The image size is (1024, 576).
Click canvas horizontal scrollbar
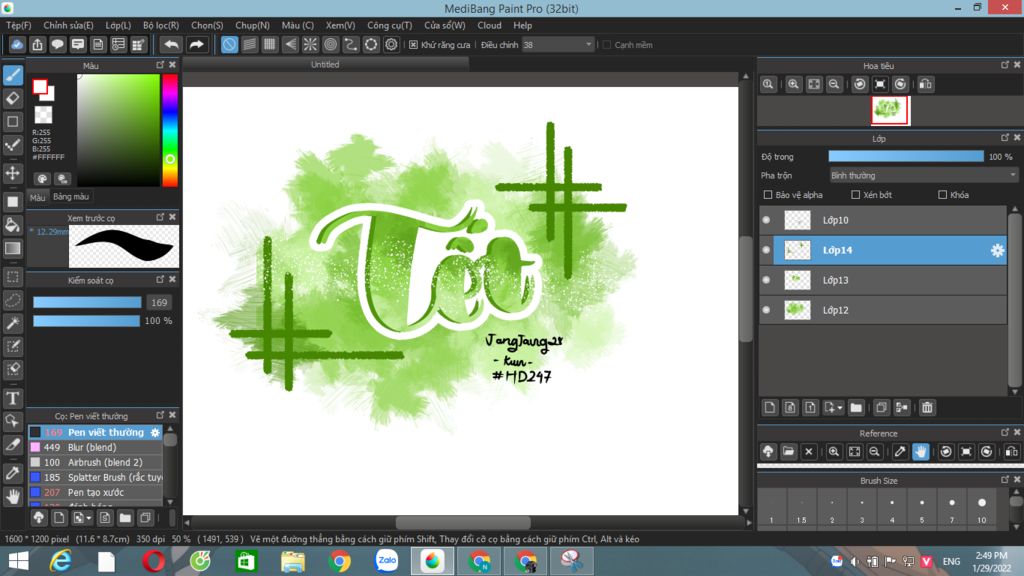click(463, 522)
